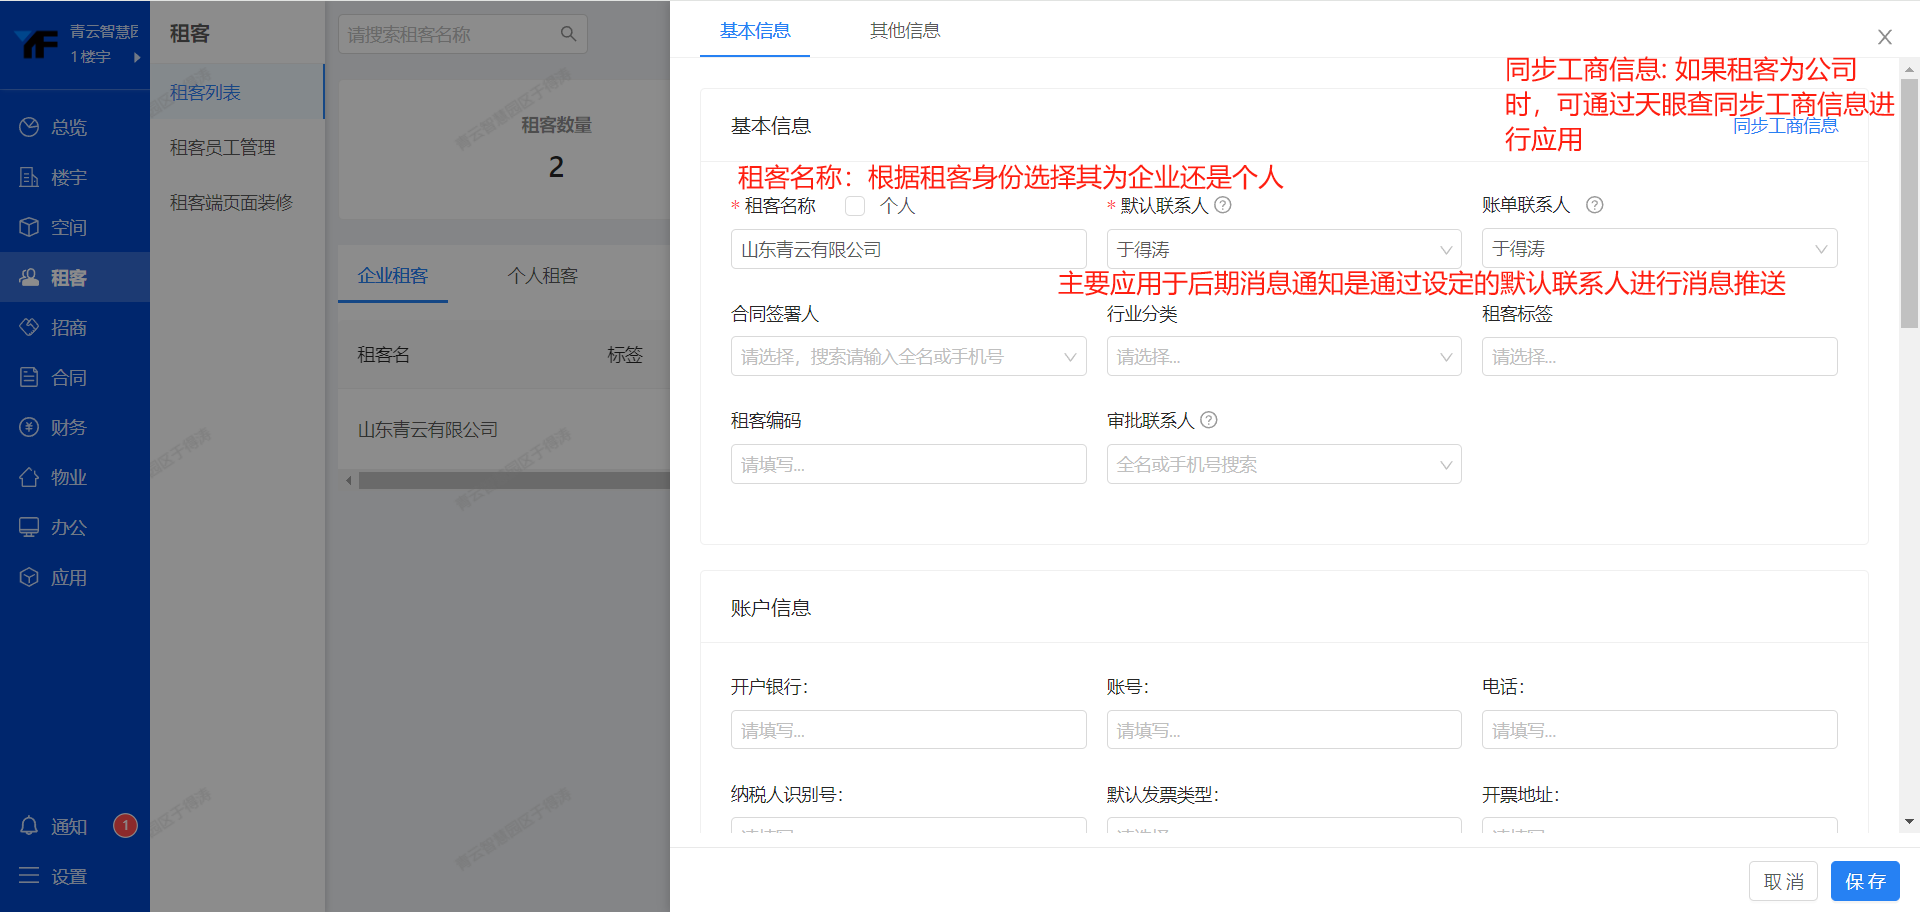Click help icon next to 默认联系人
1920x912 pixels.
pos(1223,205)
